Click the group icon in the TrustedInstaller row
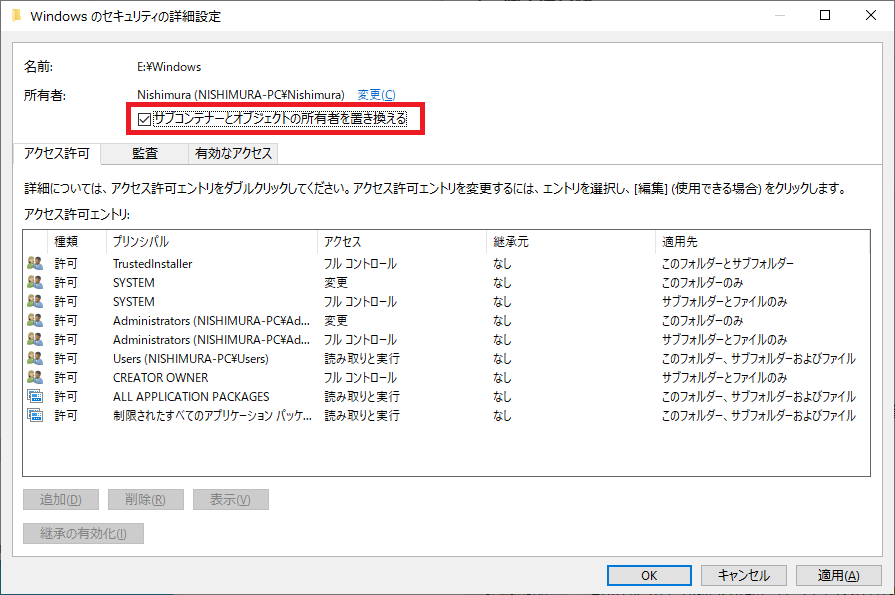The height and width of the screenshot is (595, 895). 35,263
